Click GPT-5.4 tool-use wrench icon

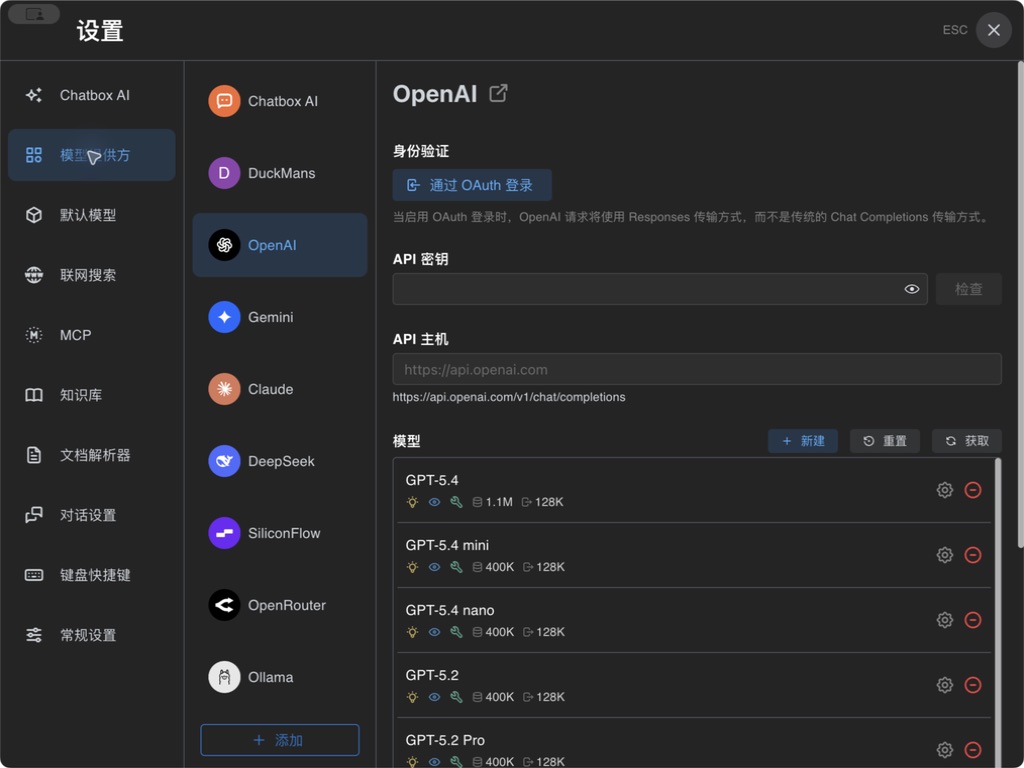[x=456, y=502]
